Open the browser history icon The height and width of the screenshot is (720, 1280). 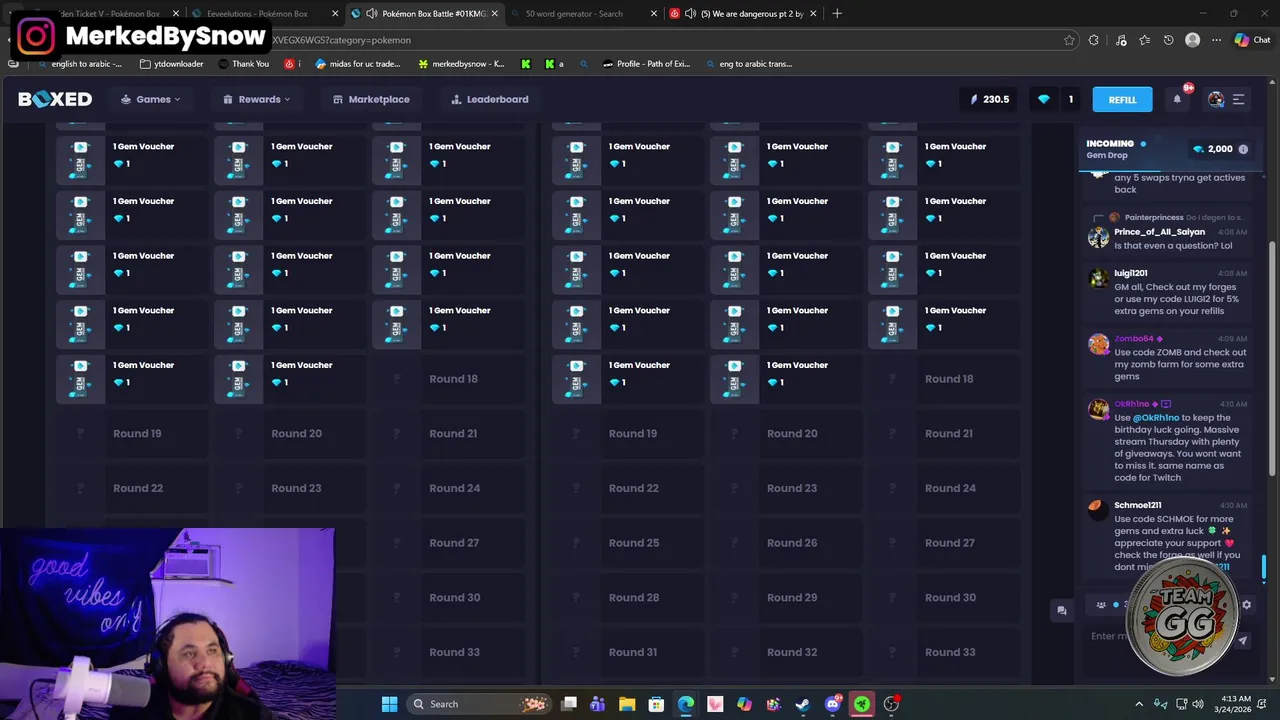click(1168, 40)
